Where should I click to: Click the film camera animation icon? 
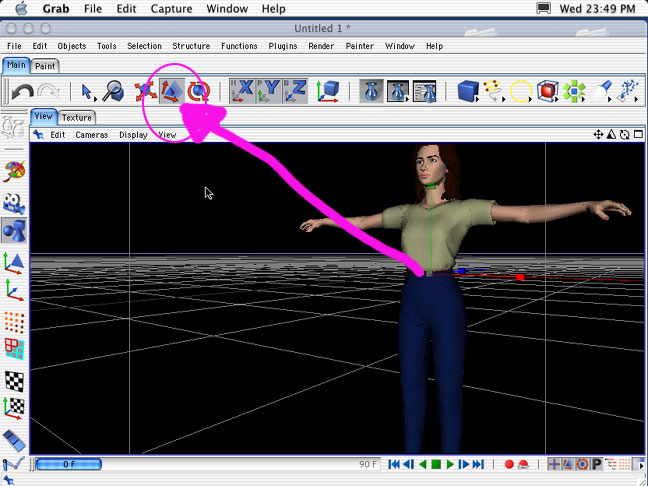[x=14, y=203]
